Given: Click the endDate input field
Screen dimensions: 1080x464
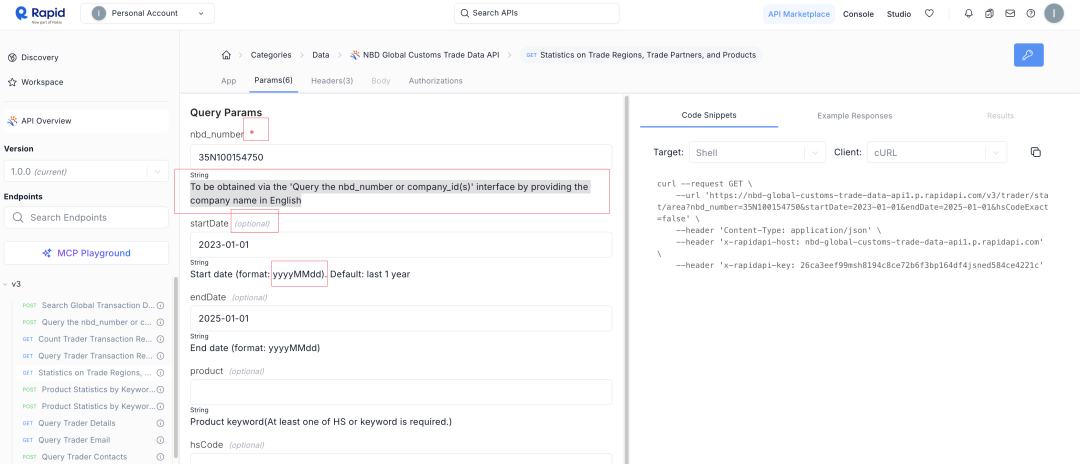Looking at the screenshot, I should [x=401, y=319].
